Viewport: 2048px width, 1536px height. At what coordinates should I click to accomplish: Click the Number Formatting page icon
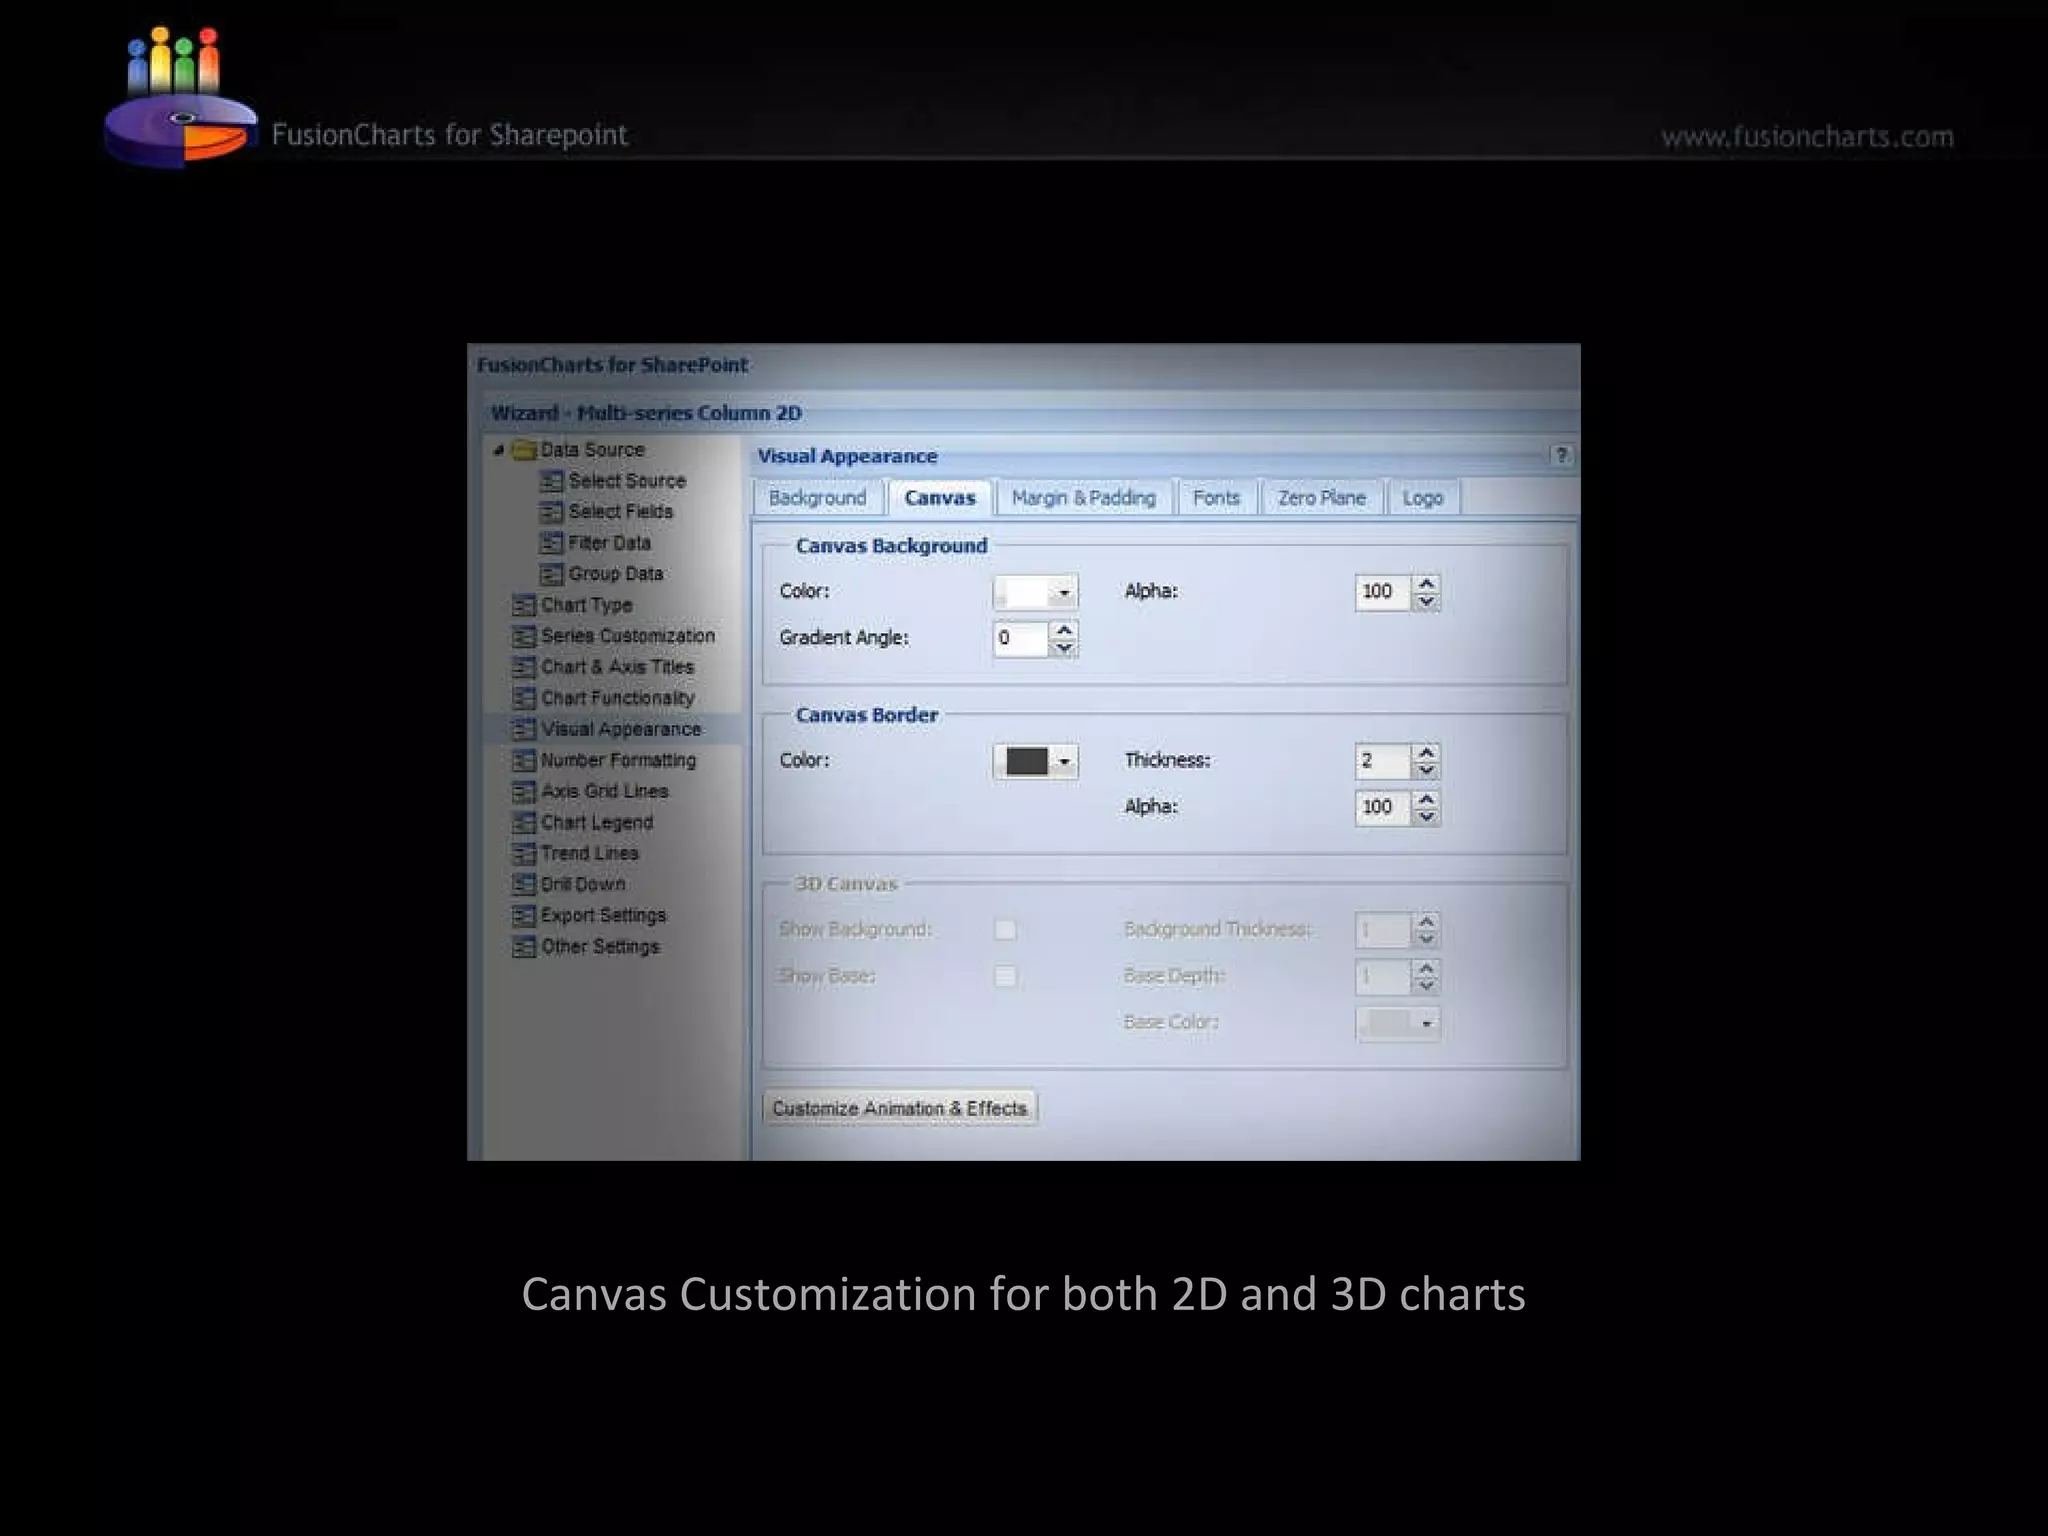tap(523, 760)
